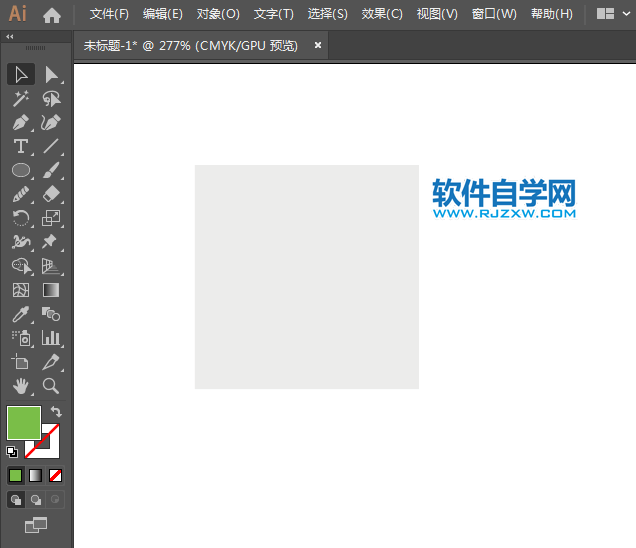Choose the Column Graph tool

(x=51, y=338)
